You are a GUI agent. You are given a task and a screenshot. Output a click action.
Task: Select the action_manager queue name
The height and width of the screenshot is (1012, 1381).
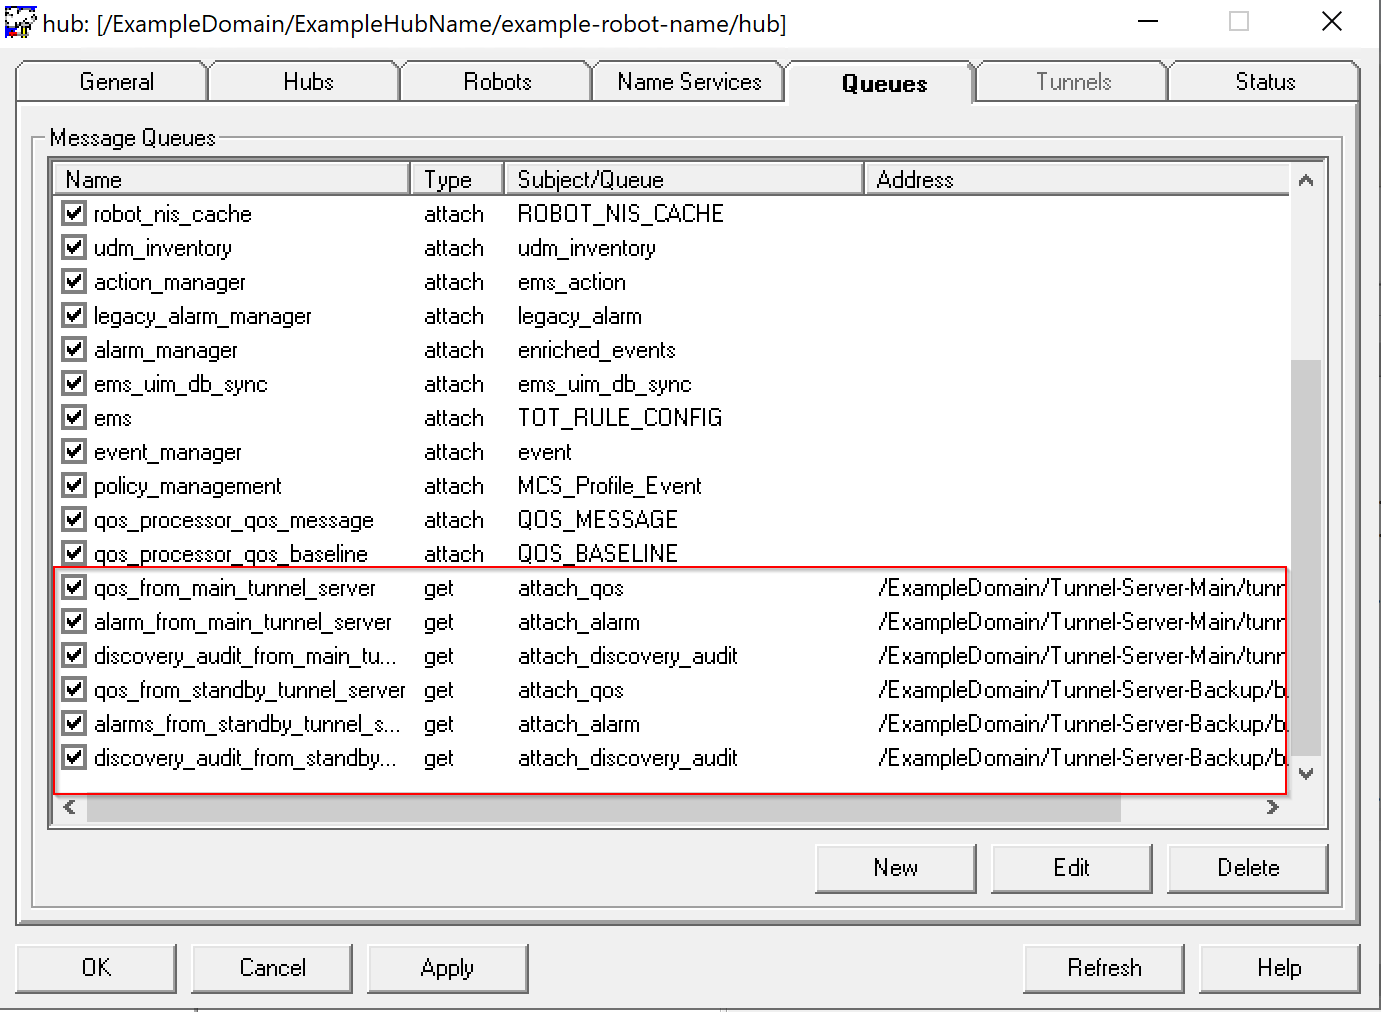pyautogui.click(x=170, y=282)
